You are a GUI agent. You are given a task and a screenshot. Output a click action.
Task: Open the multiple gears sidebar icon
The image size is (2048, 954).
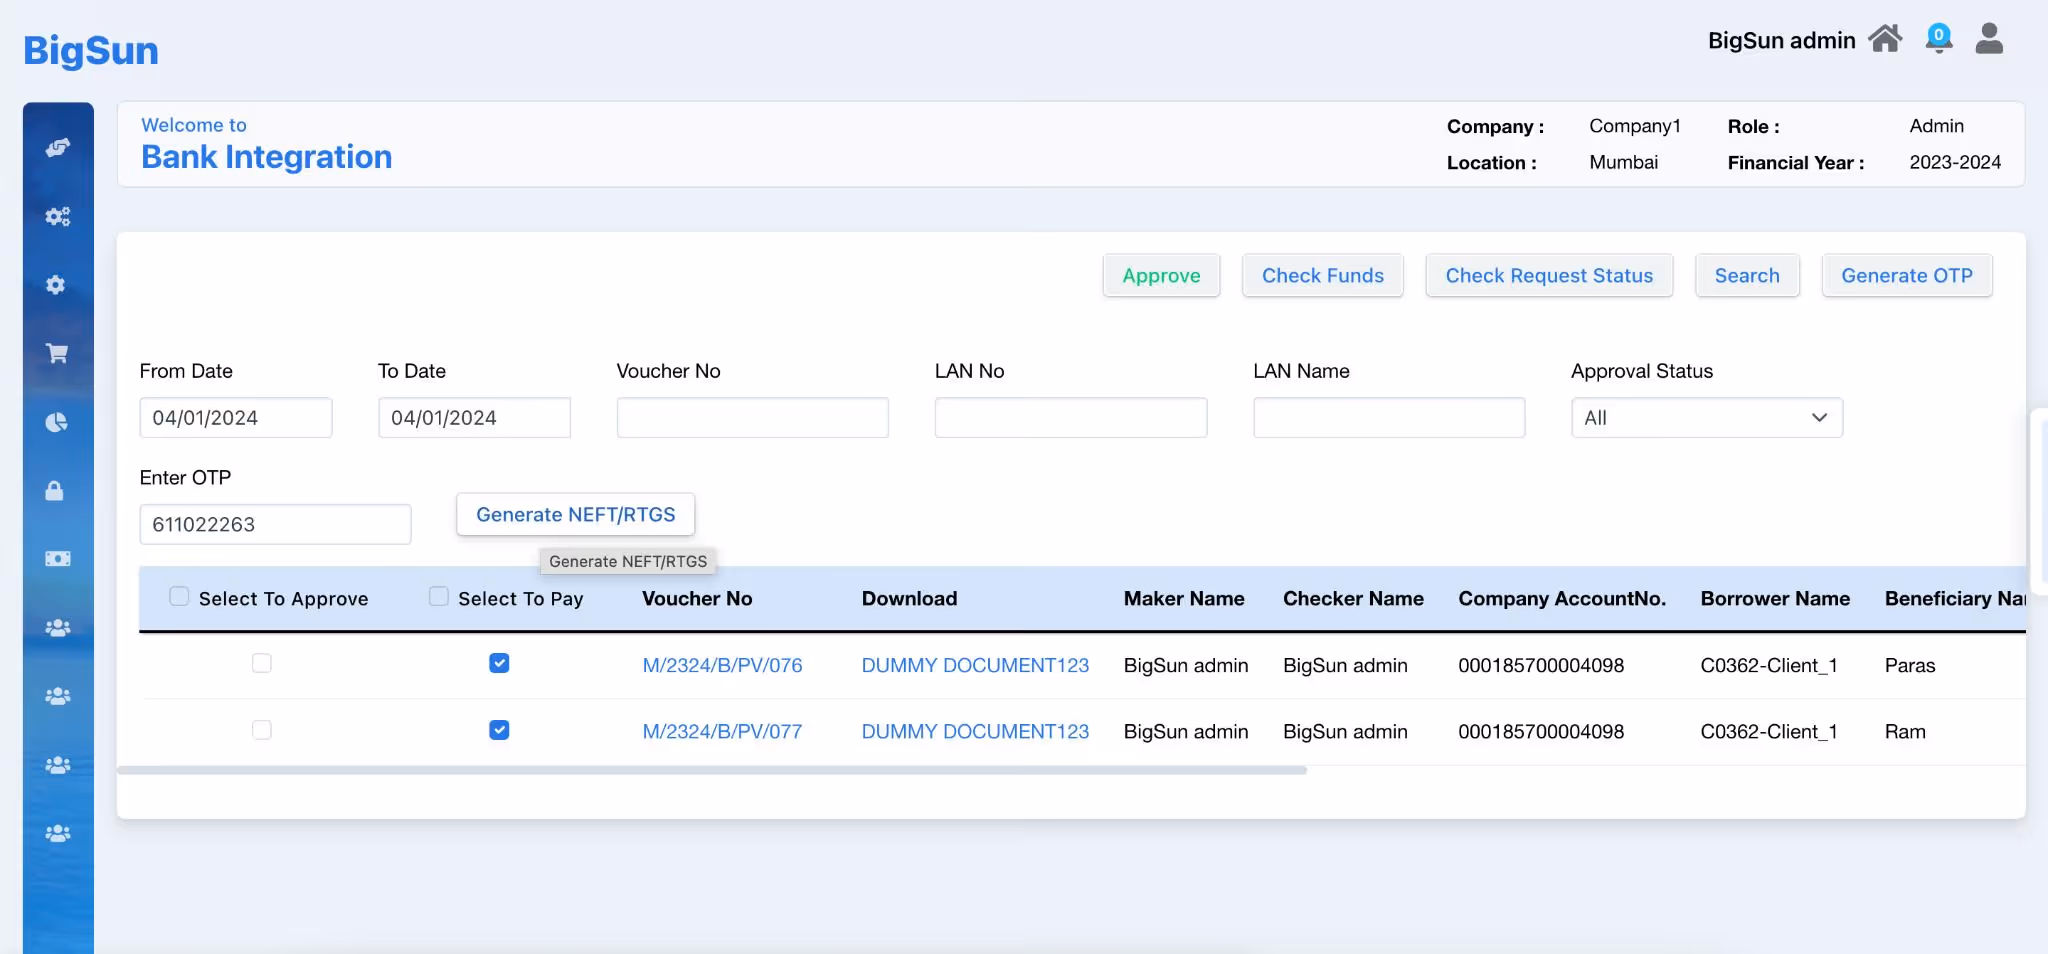coord(57,216)
